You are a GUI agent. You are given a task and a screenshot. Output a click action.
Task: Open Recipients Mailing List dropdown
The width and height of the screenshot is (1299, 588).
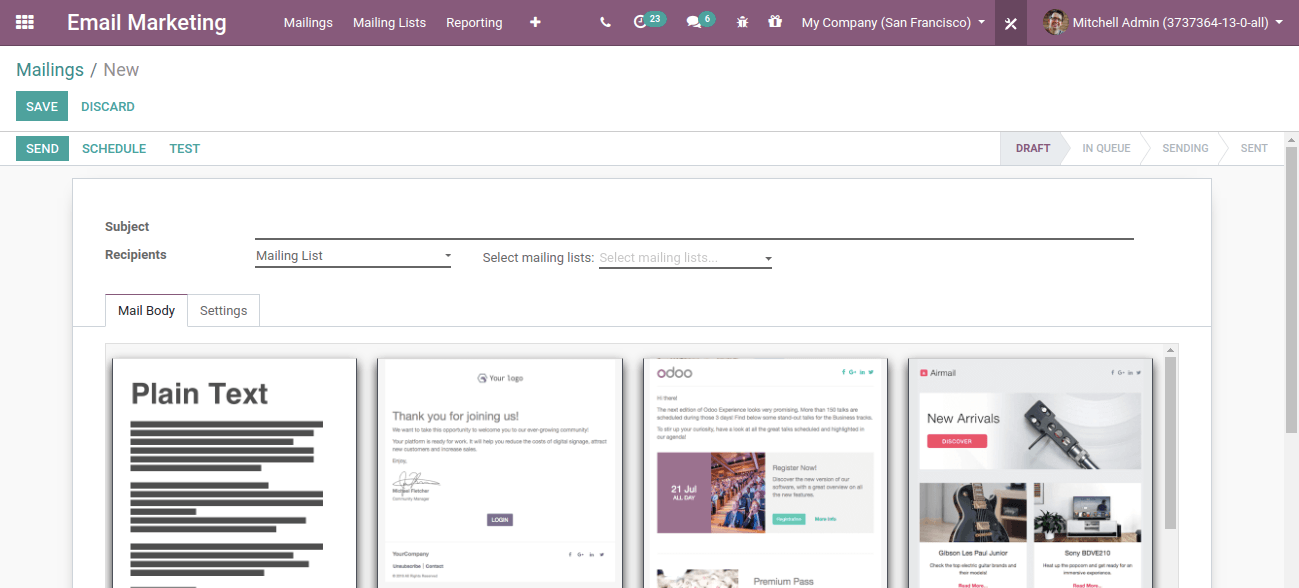point(353,256)
